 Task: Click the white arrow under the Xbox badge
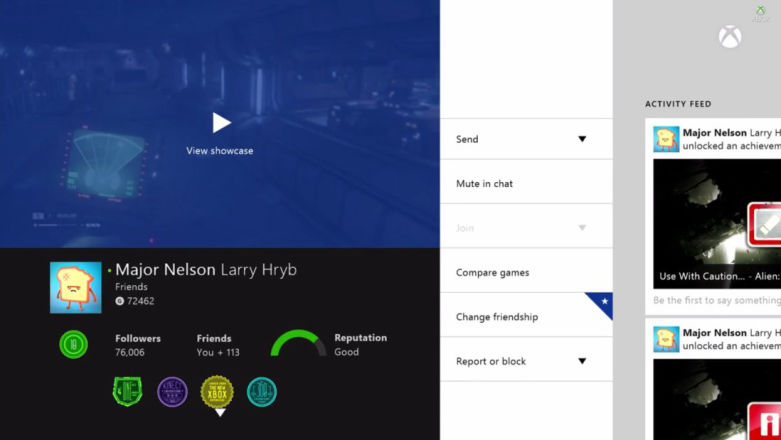220,413
